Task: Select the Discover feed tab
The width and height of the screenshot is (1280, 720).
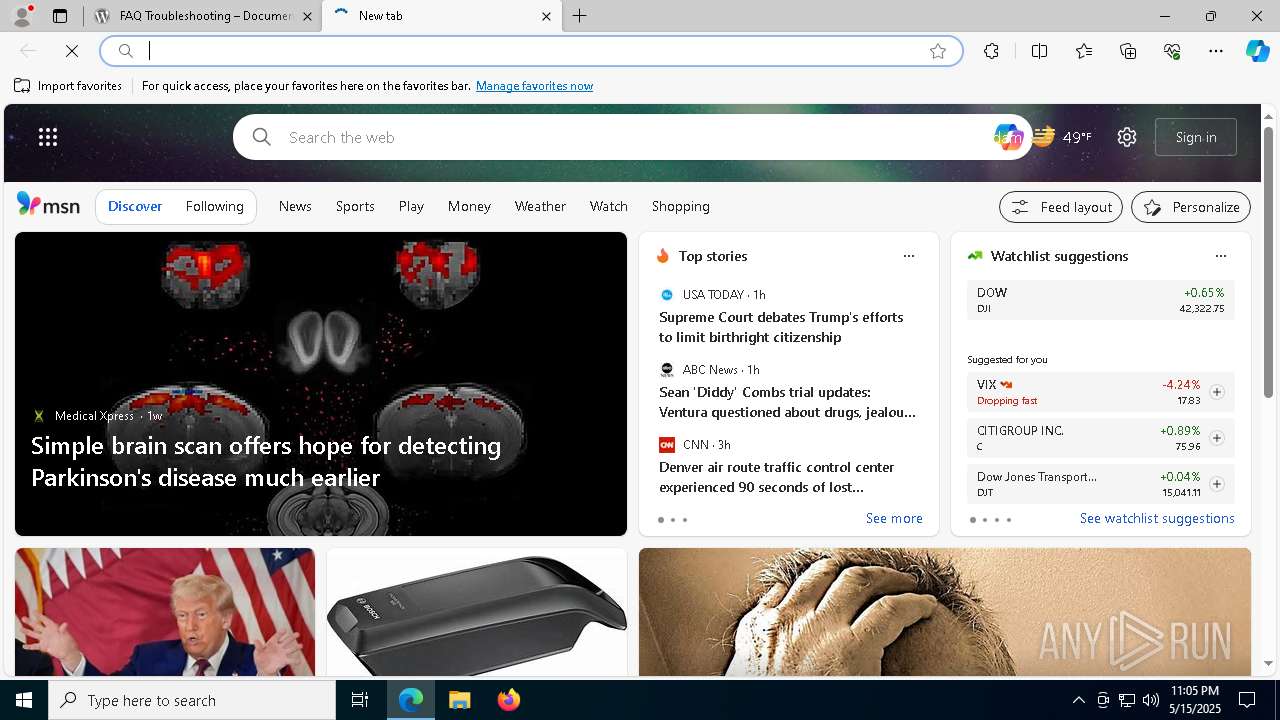Action: tap(135, 206)
